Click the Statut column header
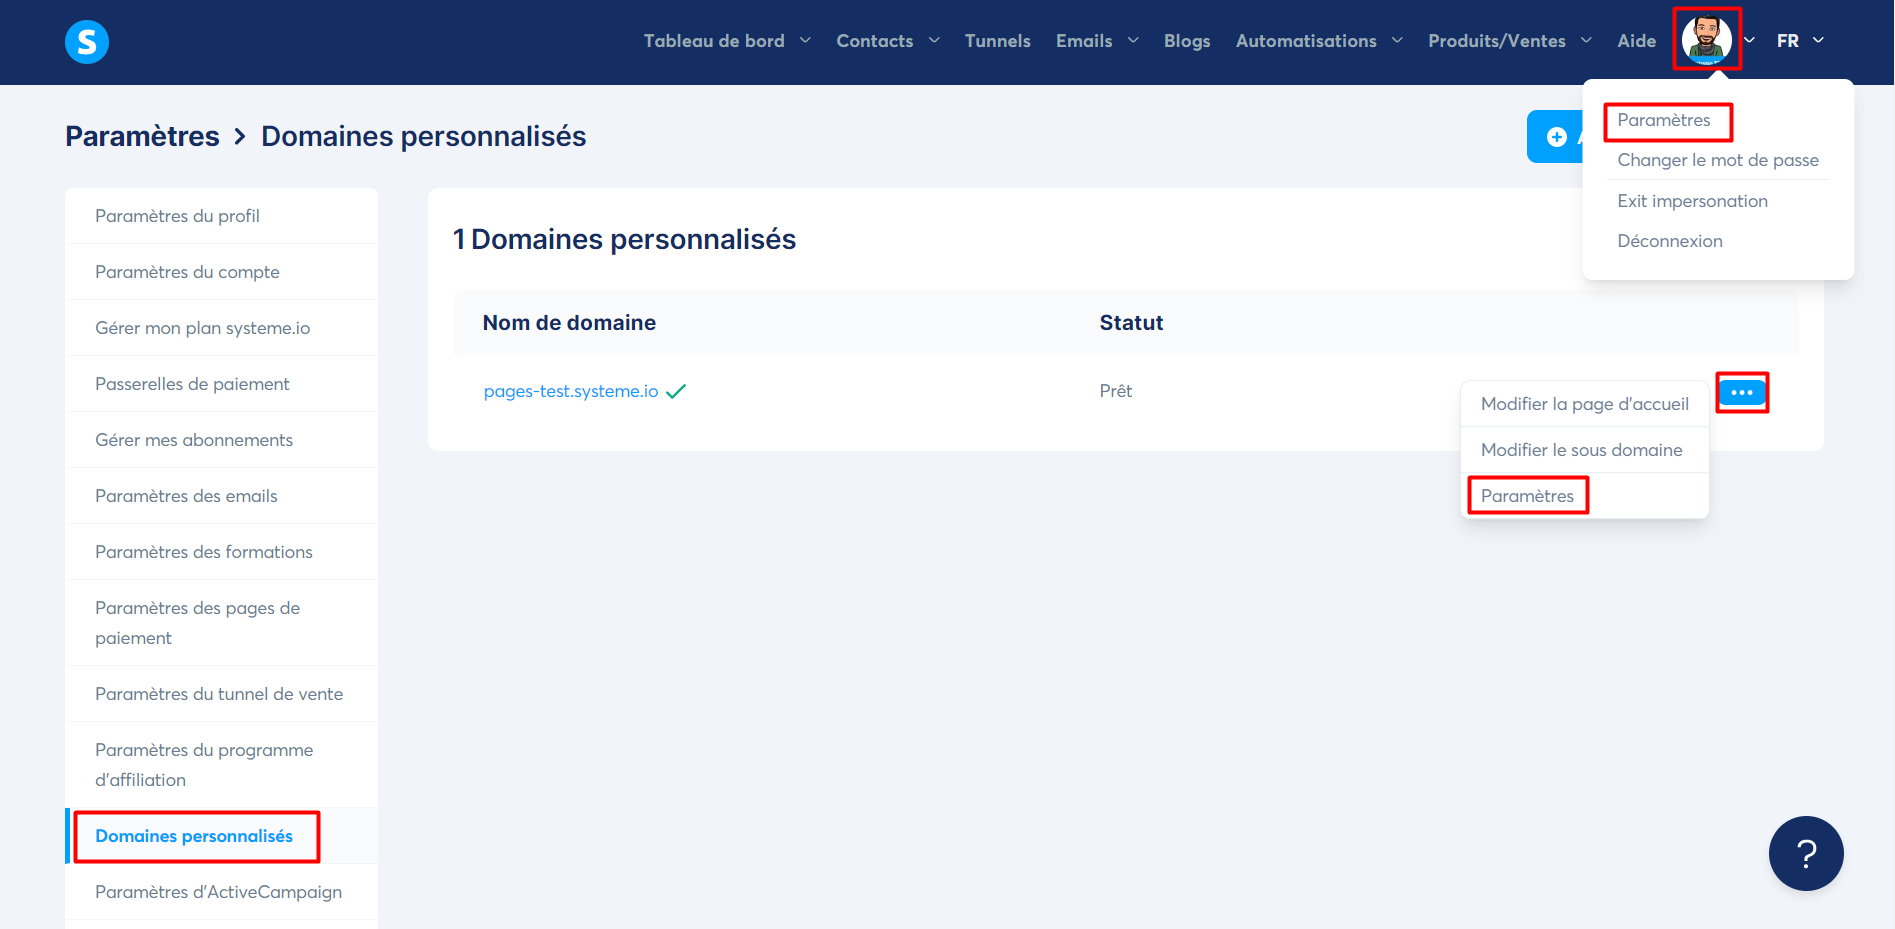 coord(1131,323)
